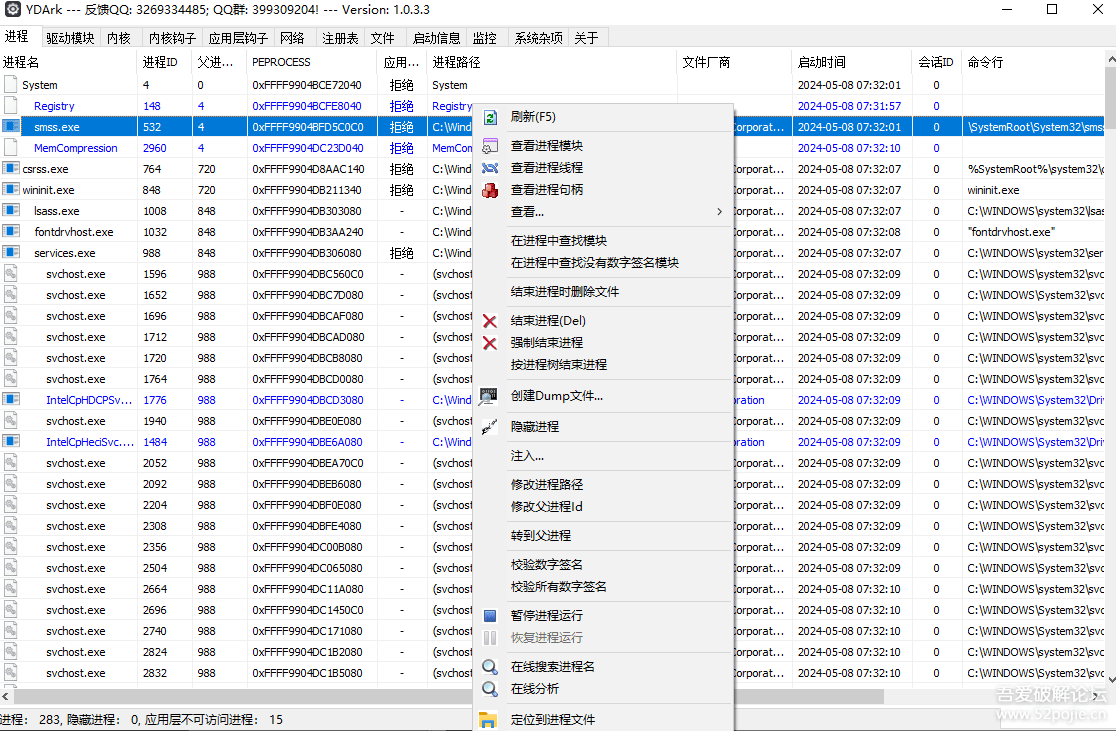This screenshot has height=731, width=1116.
Task: Click the 创建Dump文件 icon
Action: click(x=489, y=396)
